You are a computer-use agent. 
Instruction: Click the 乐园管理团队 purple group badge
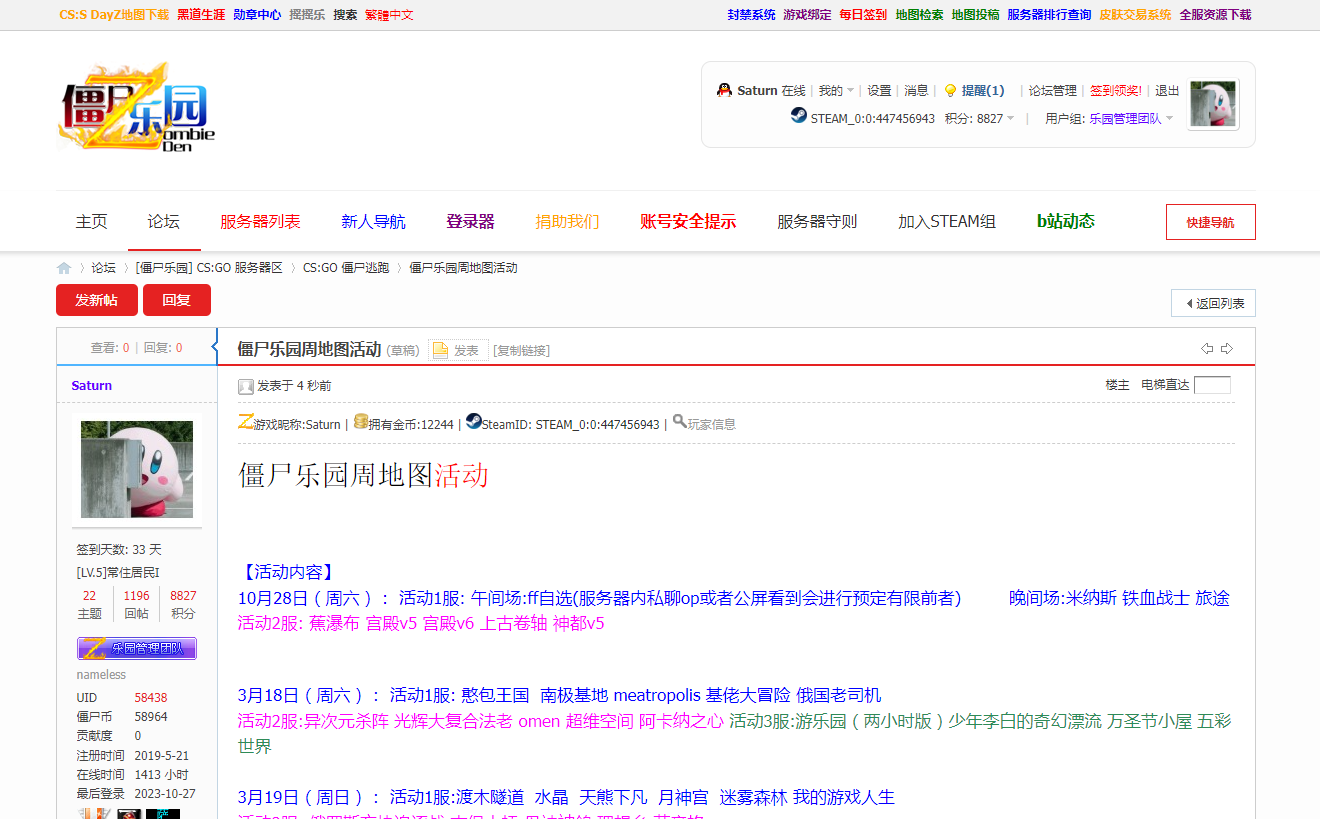point(137,648)
